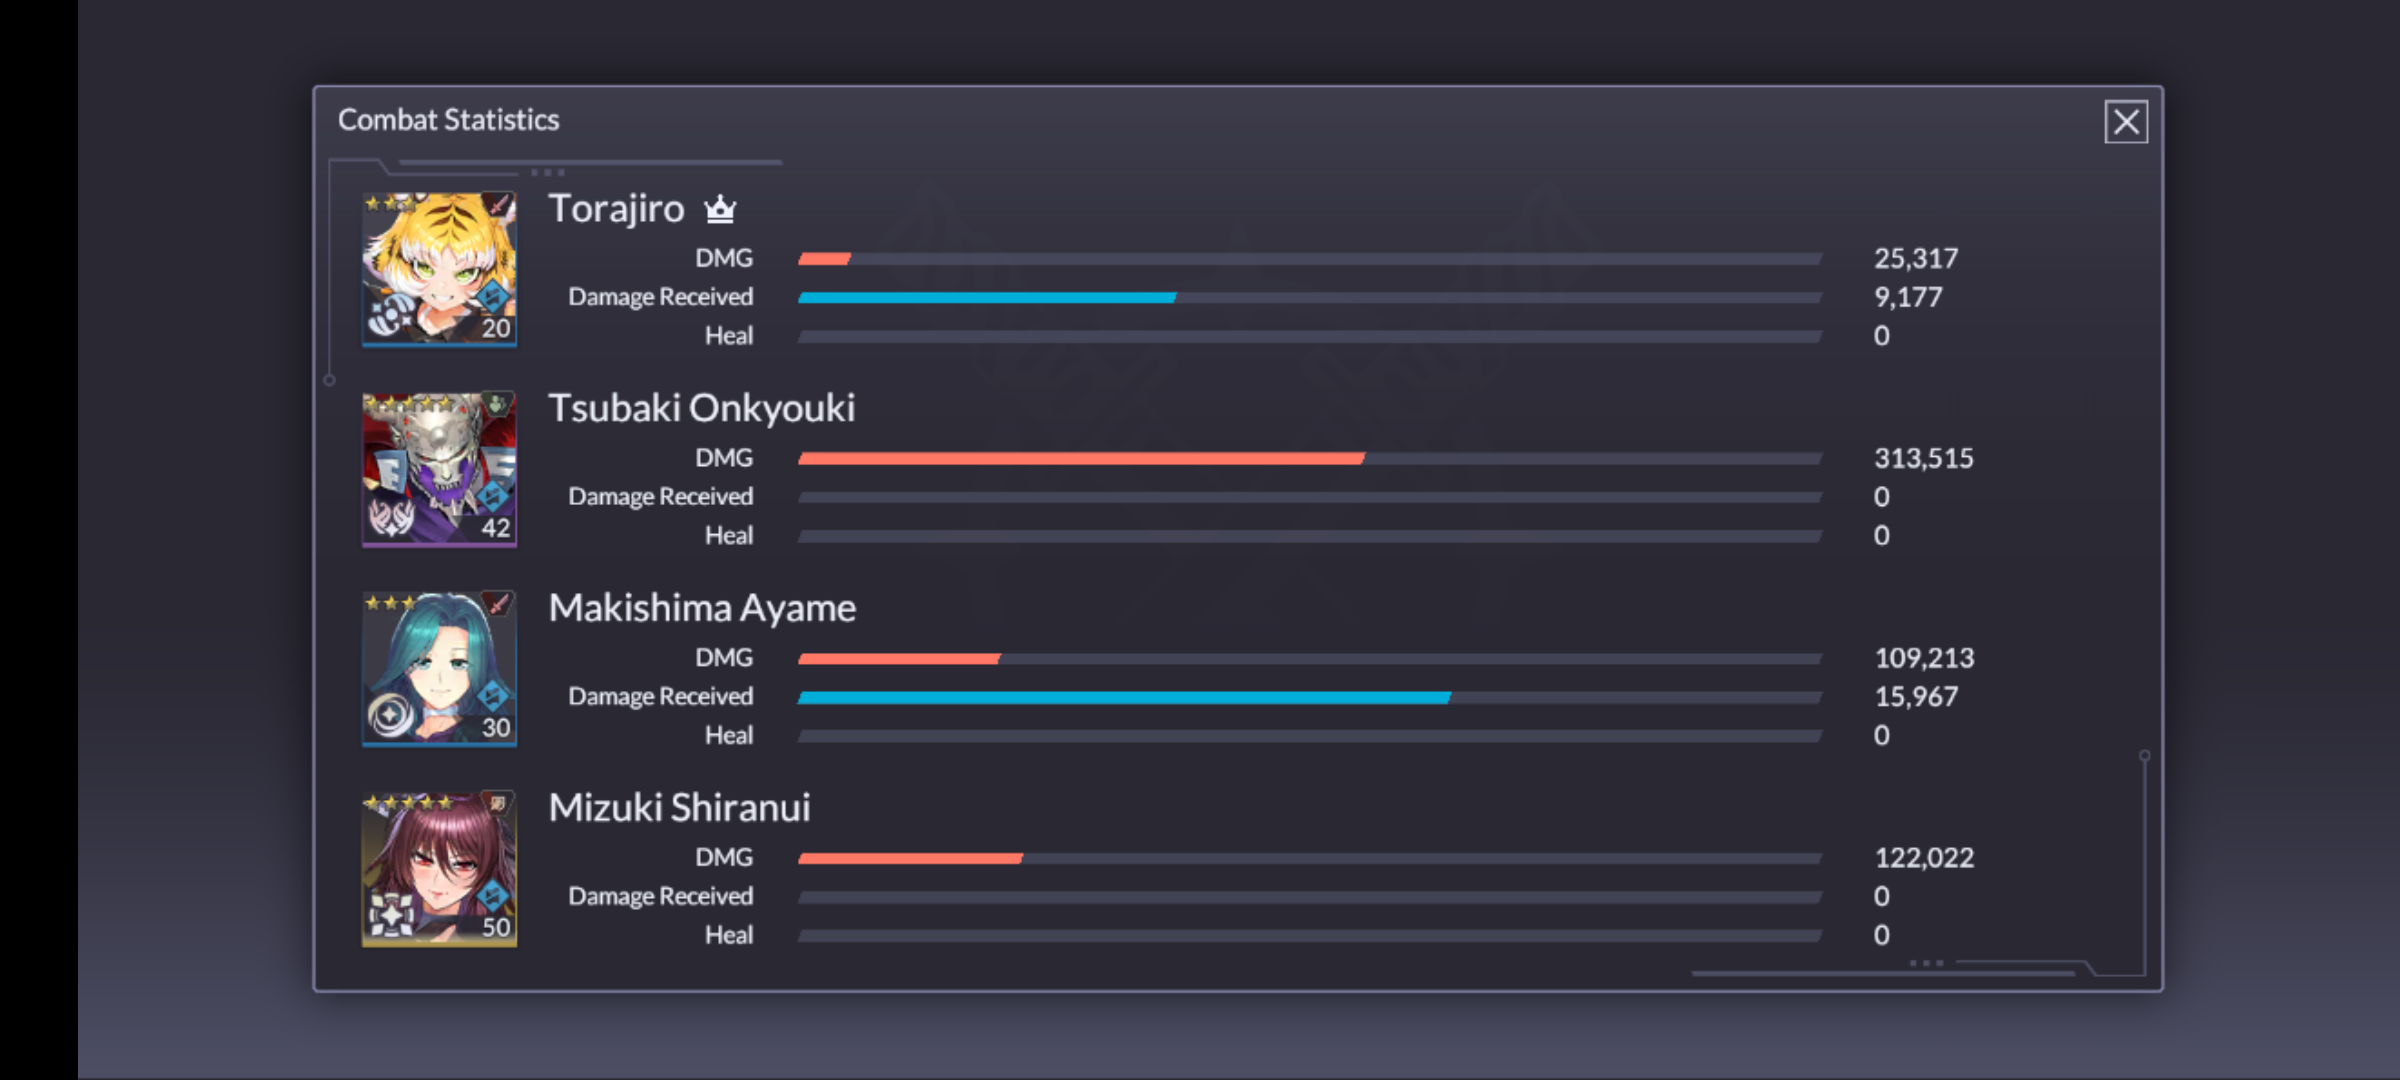Tap Tsubaki Onkyouki's skull-mask portrait
Image resolution: width=2400 pixels, height=1080 pixels.
(438, 468)
